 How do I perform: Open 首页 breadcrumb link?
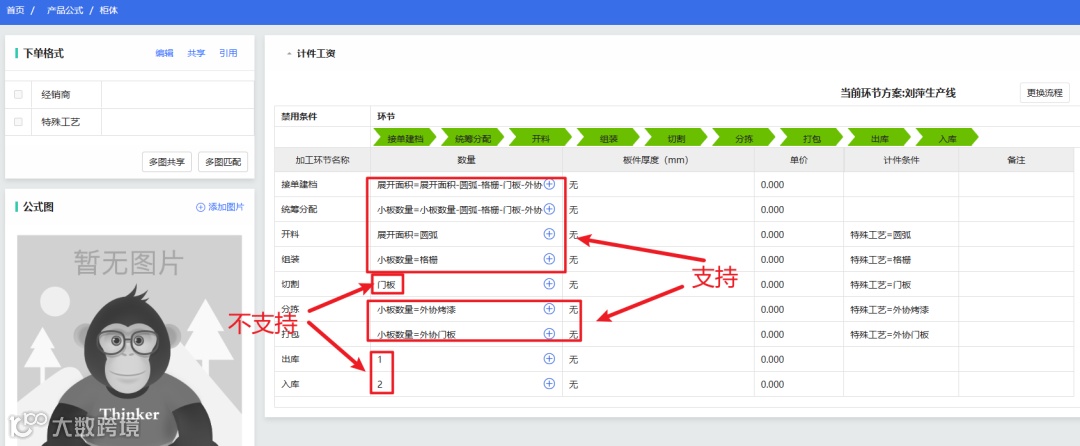point(15,11)
